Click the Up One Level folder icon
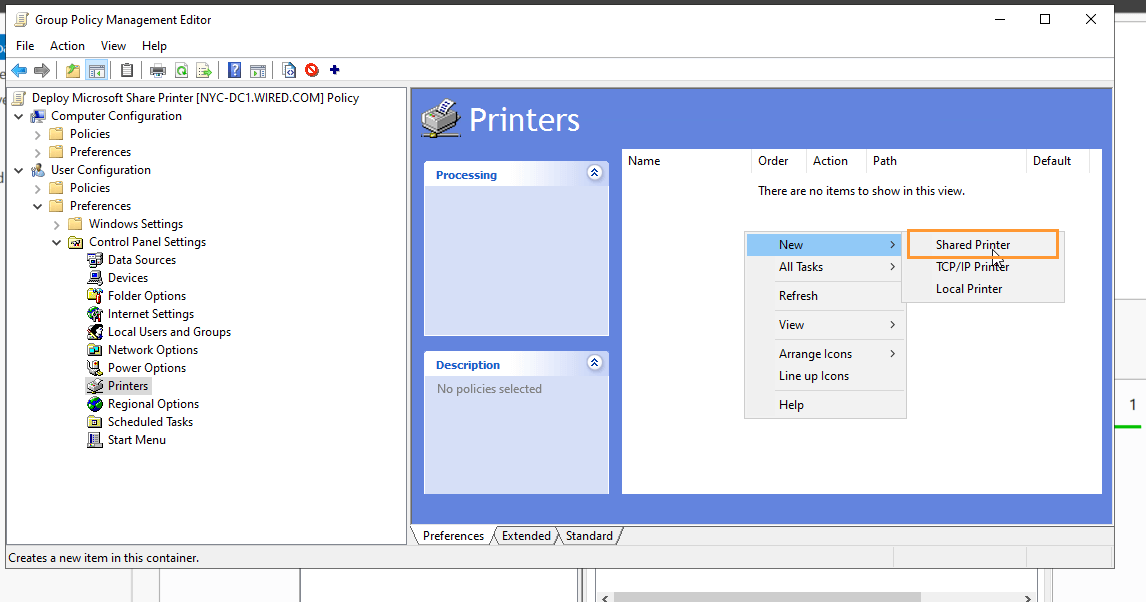 click(x=73, y=70)
